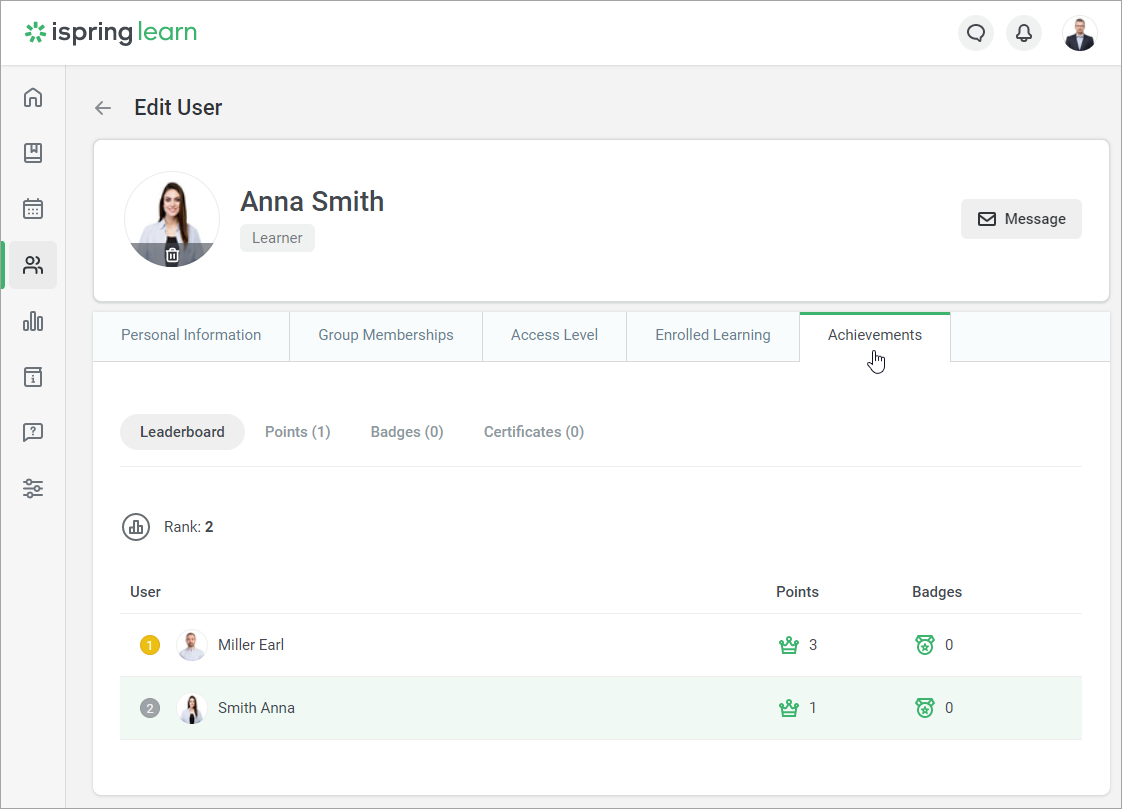Open the calendar icon in sidebar
Viewport: 1122px width, 809px height.
(33, 209)
